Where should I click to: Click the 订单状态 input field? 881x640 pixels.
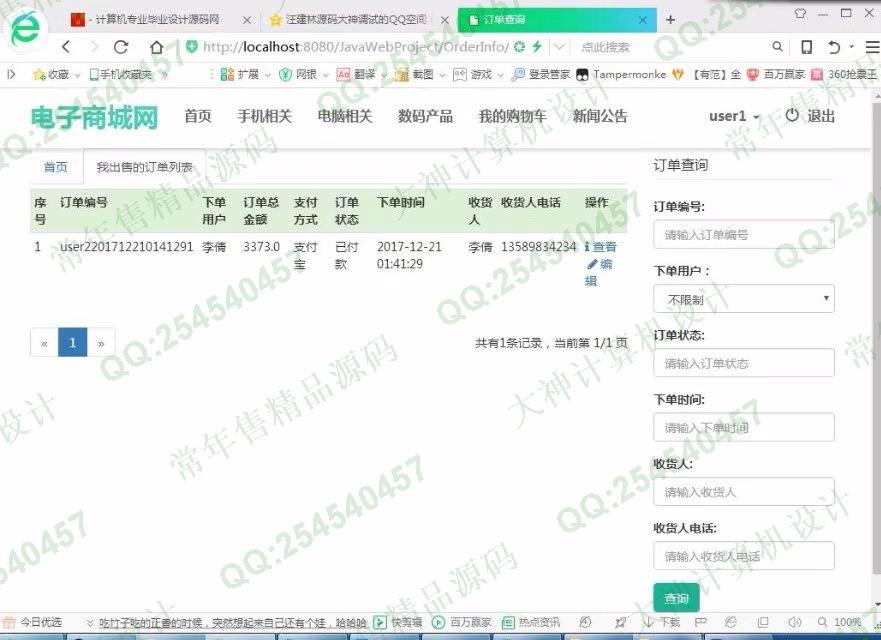(x=744, y=363)
